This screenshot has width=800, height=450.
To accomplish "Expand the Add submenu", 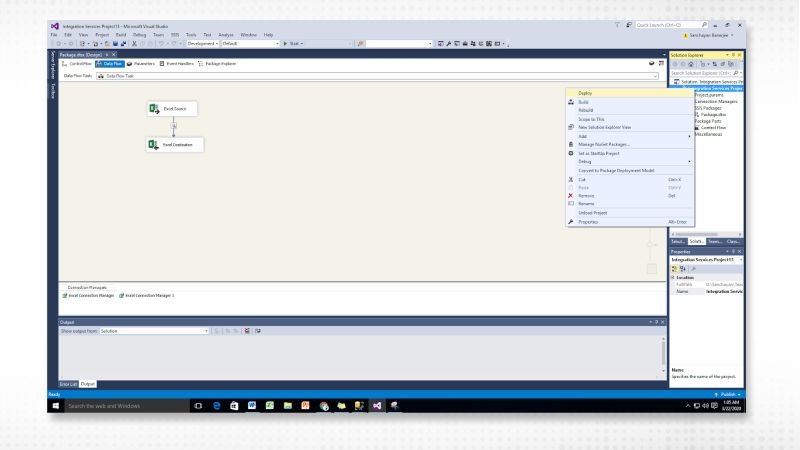I will (630, 136).
